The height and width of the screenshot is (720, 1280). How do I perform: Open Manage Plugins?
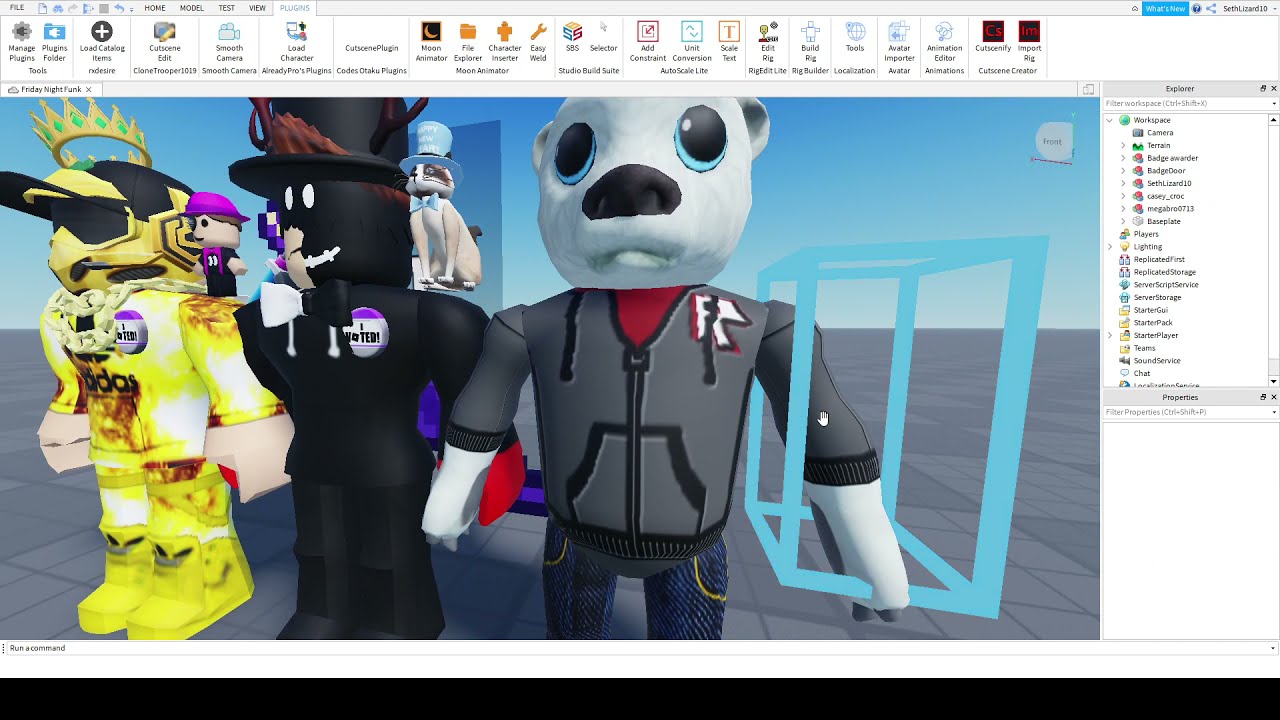tap(21, 42)
